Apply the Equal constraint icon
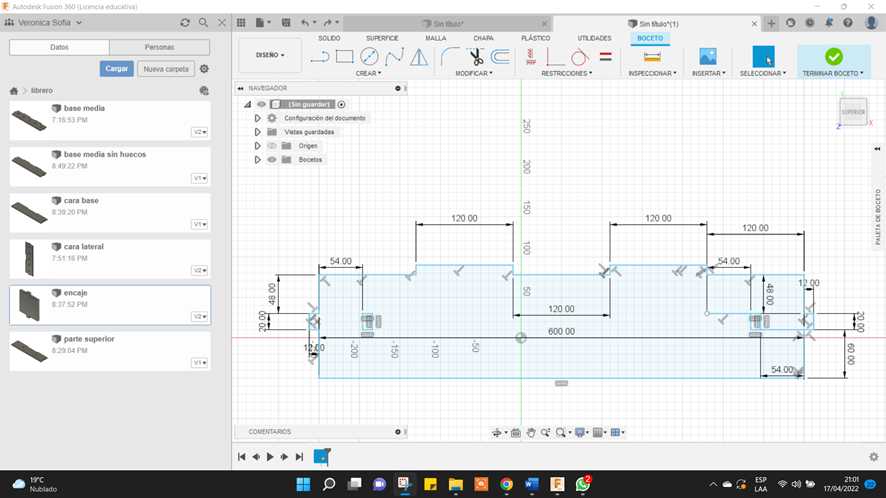 (x=605, y=57)
